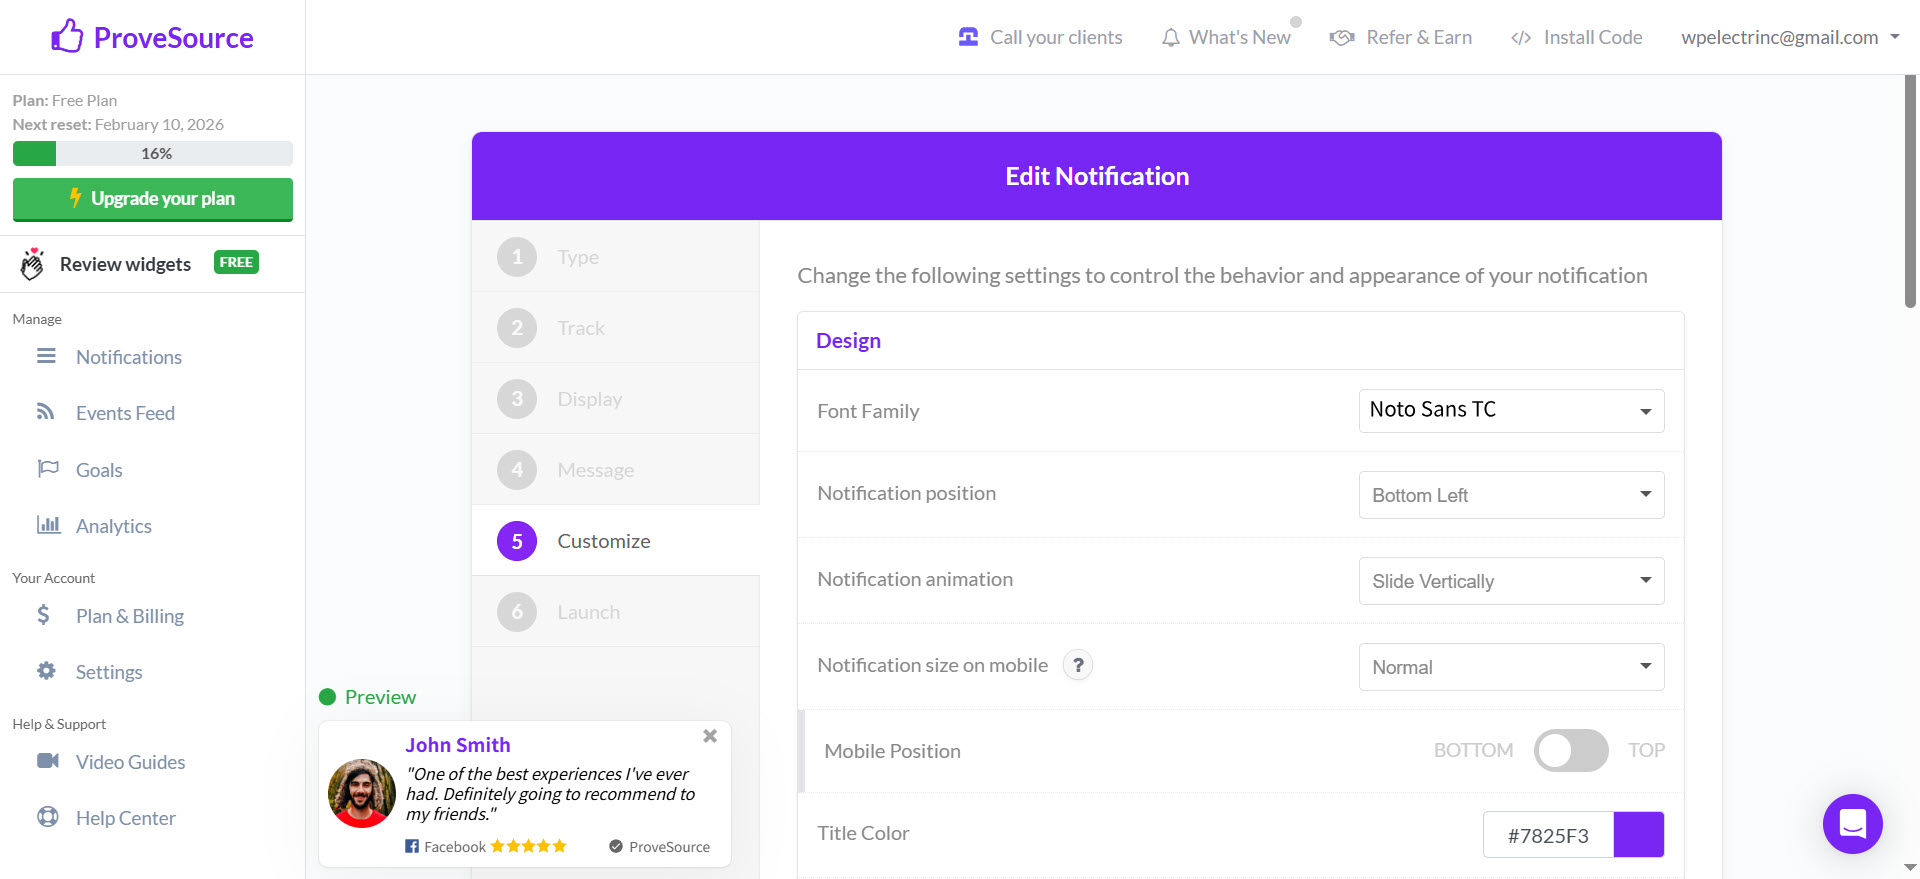This screenshot has height=879, width=1920.
Task: Open the Install Code link
Action: click(1577, 38)
